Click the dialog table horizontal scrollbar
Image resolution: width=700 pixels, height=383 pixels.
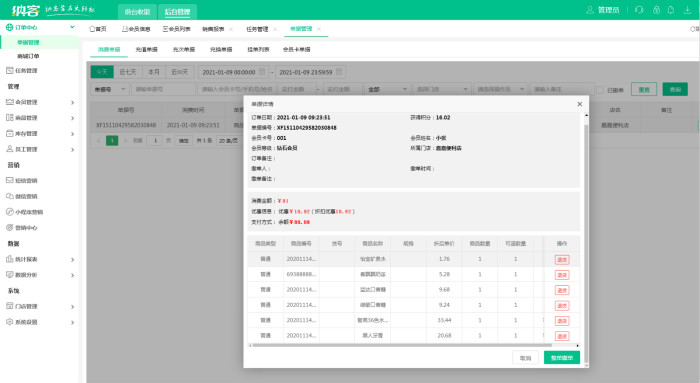coord(402,346)
